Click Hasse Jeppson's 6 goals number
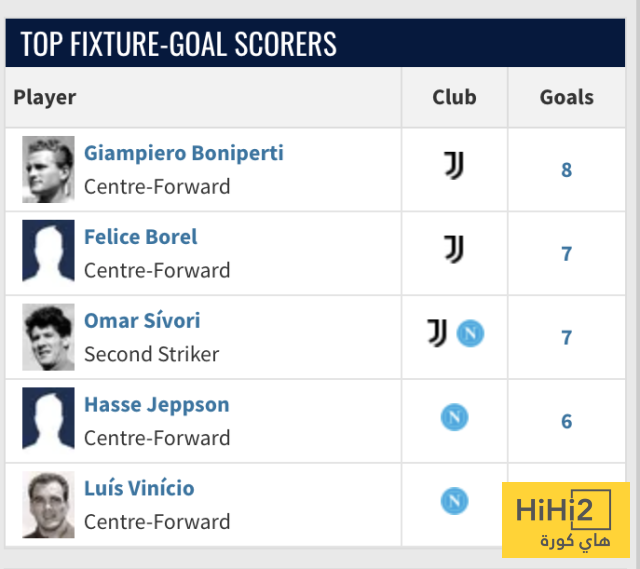The image size is (640, 569). click(x=566, y=422)
